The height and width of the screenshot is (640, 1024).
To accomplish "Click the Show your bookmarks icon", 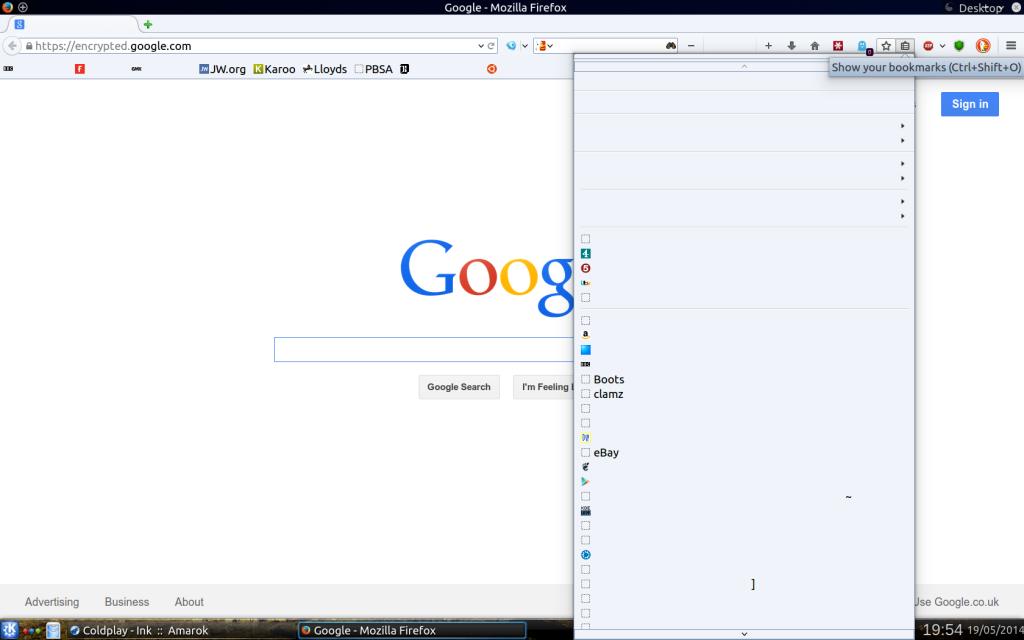I will point(905,46).
